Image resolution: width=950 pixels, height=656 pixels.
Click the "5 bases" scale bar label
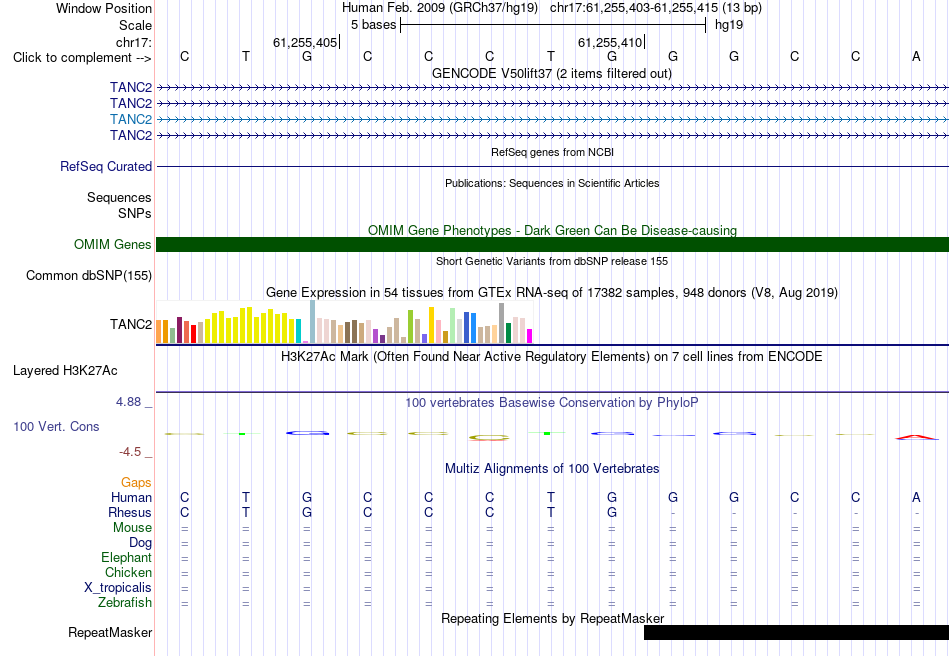pos(373,25)
